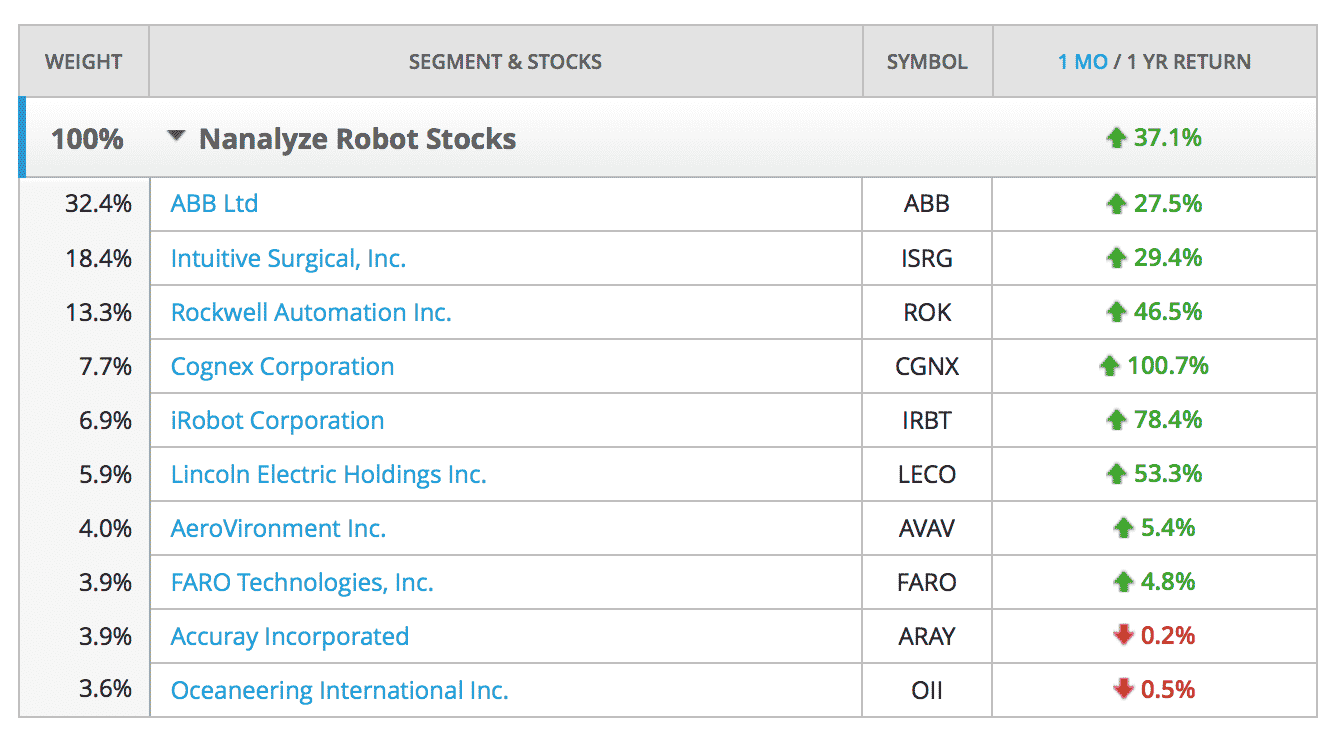
Task: Open Lincoln Electric Holdings Inc. link
Action: pyautogui.click(x=328, y=474)
